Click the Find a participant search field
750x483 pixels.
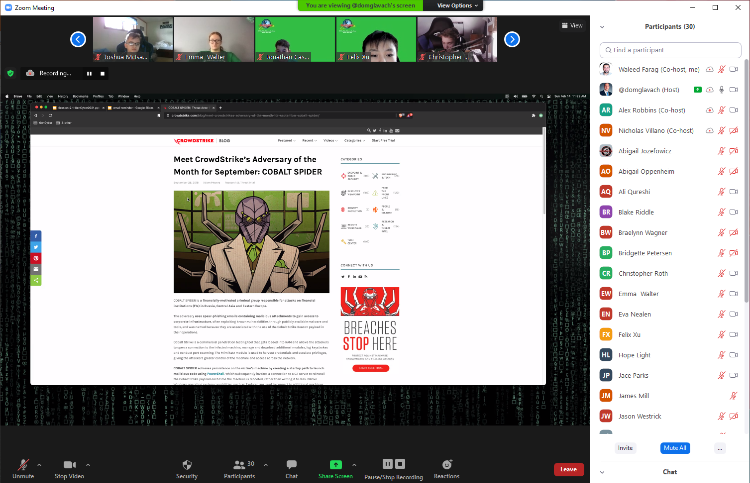(670, 50)
